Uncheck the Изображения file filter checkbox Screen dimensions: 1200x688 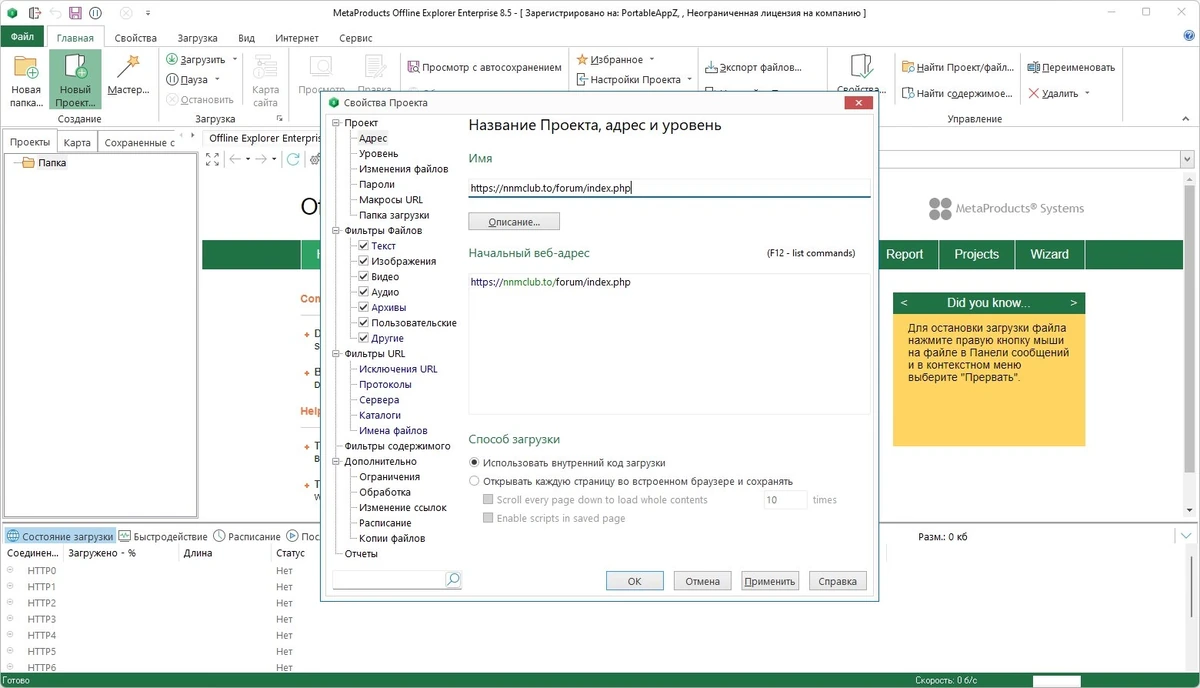(x=364, y=261)
